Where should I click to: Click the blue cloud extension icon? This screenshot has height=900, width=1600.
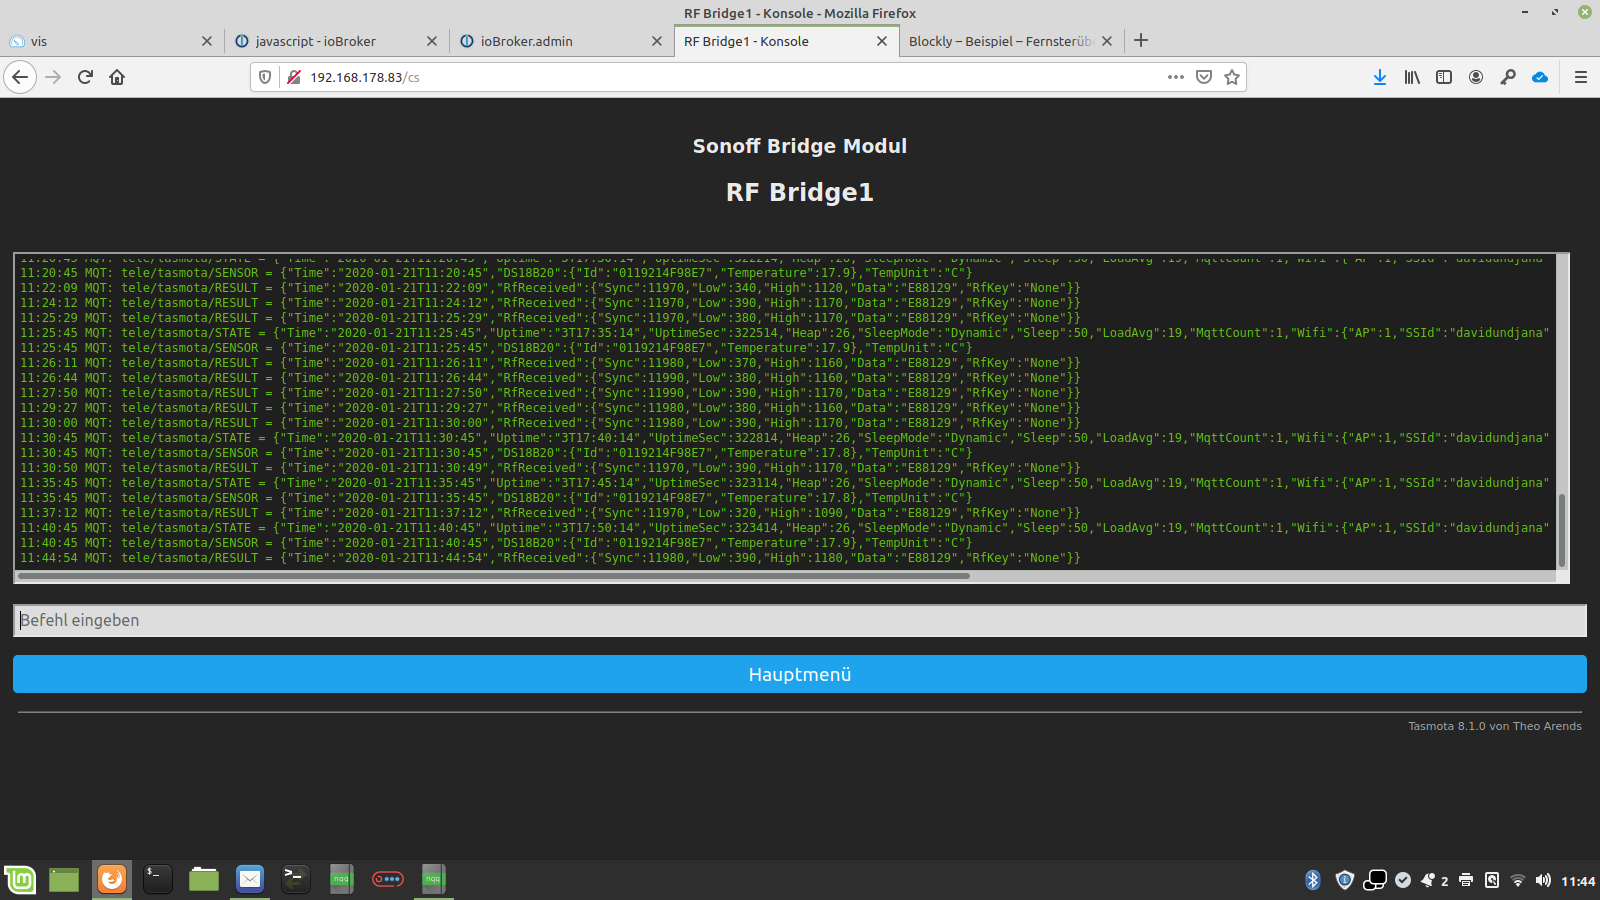[x=1540, y=77]
